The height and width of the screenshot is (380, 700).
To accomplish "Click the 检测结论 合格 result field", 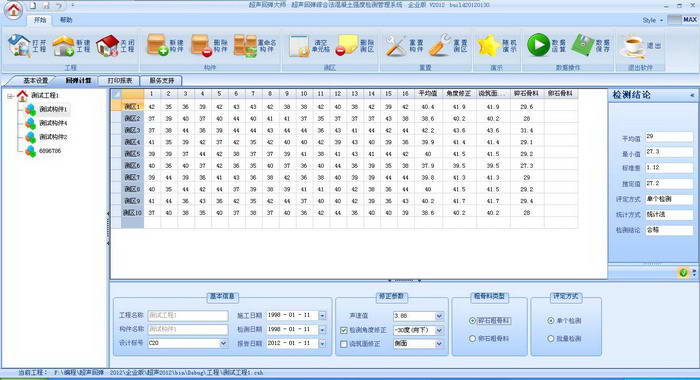I will click(669, 230).
